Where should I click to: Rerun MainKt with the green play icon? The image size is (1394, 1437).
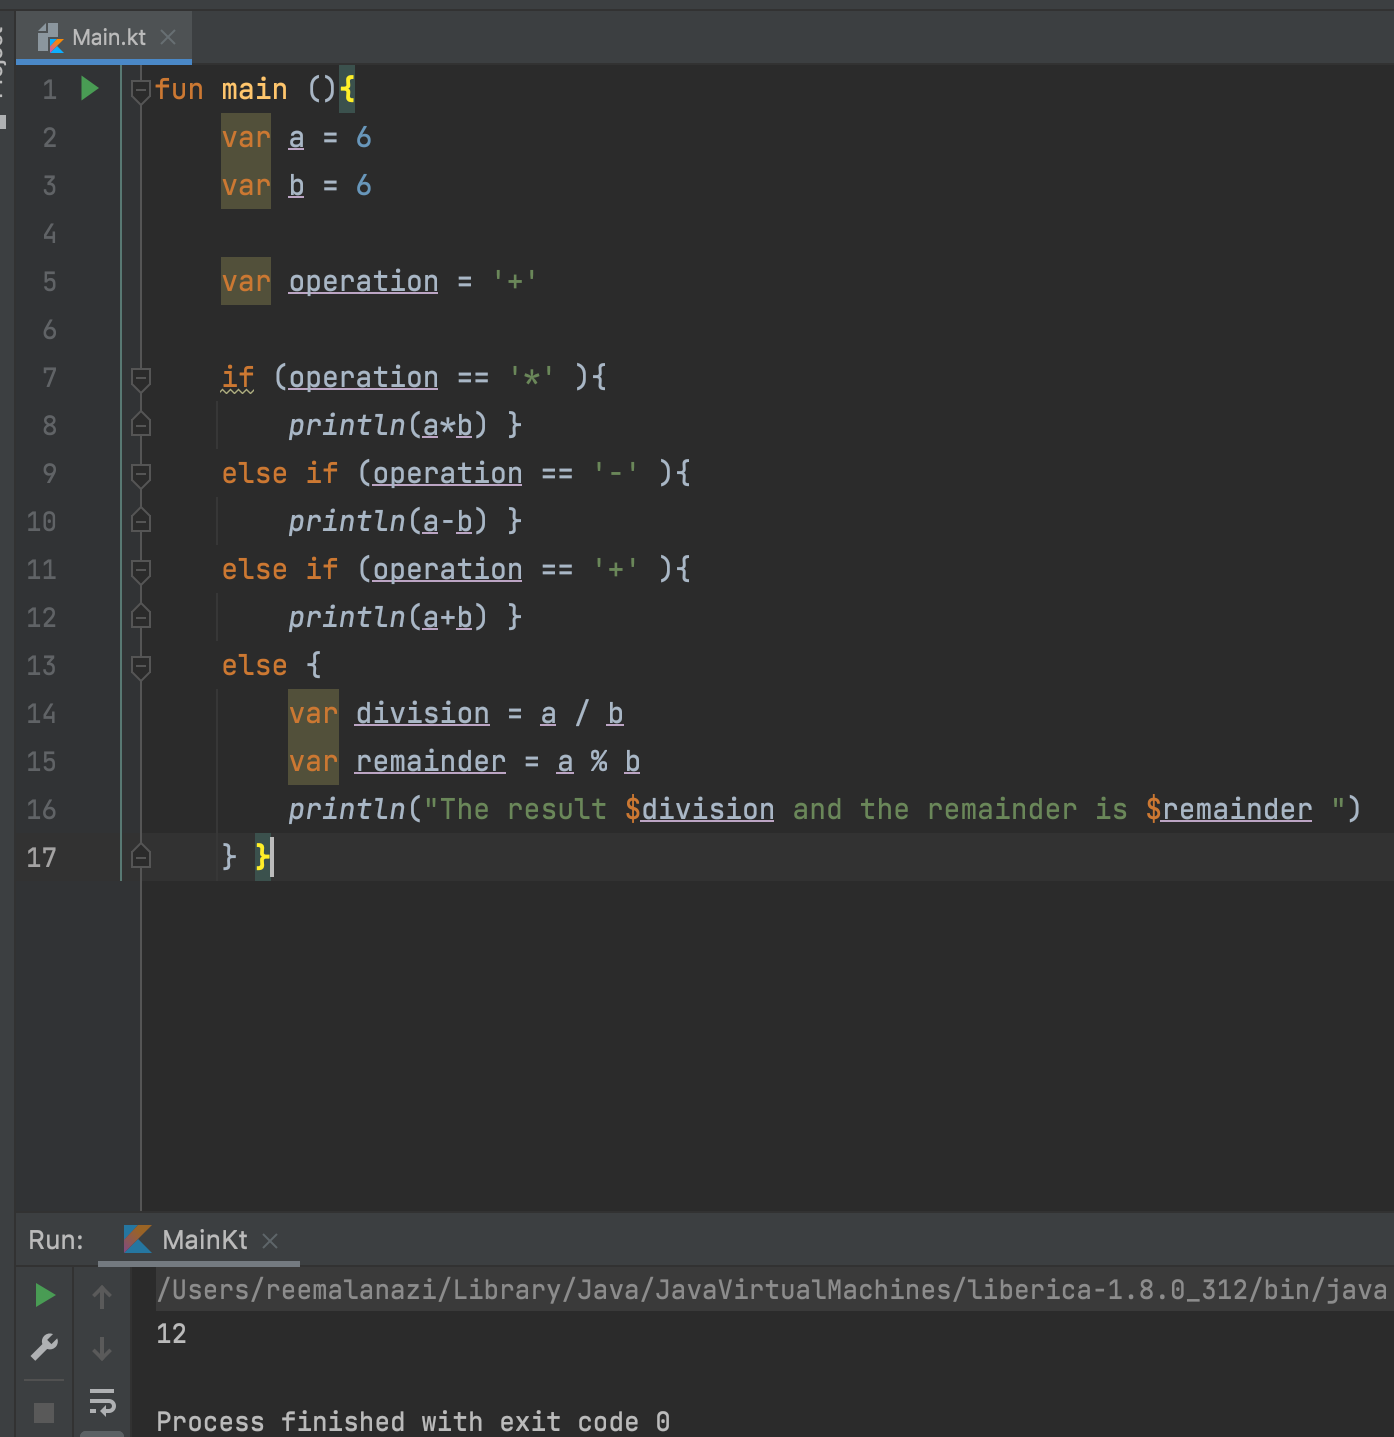click(x=42, y=1295)
